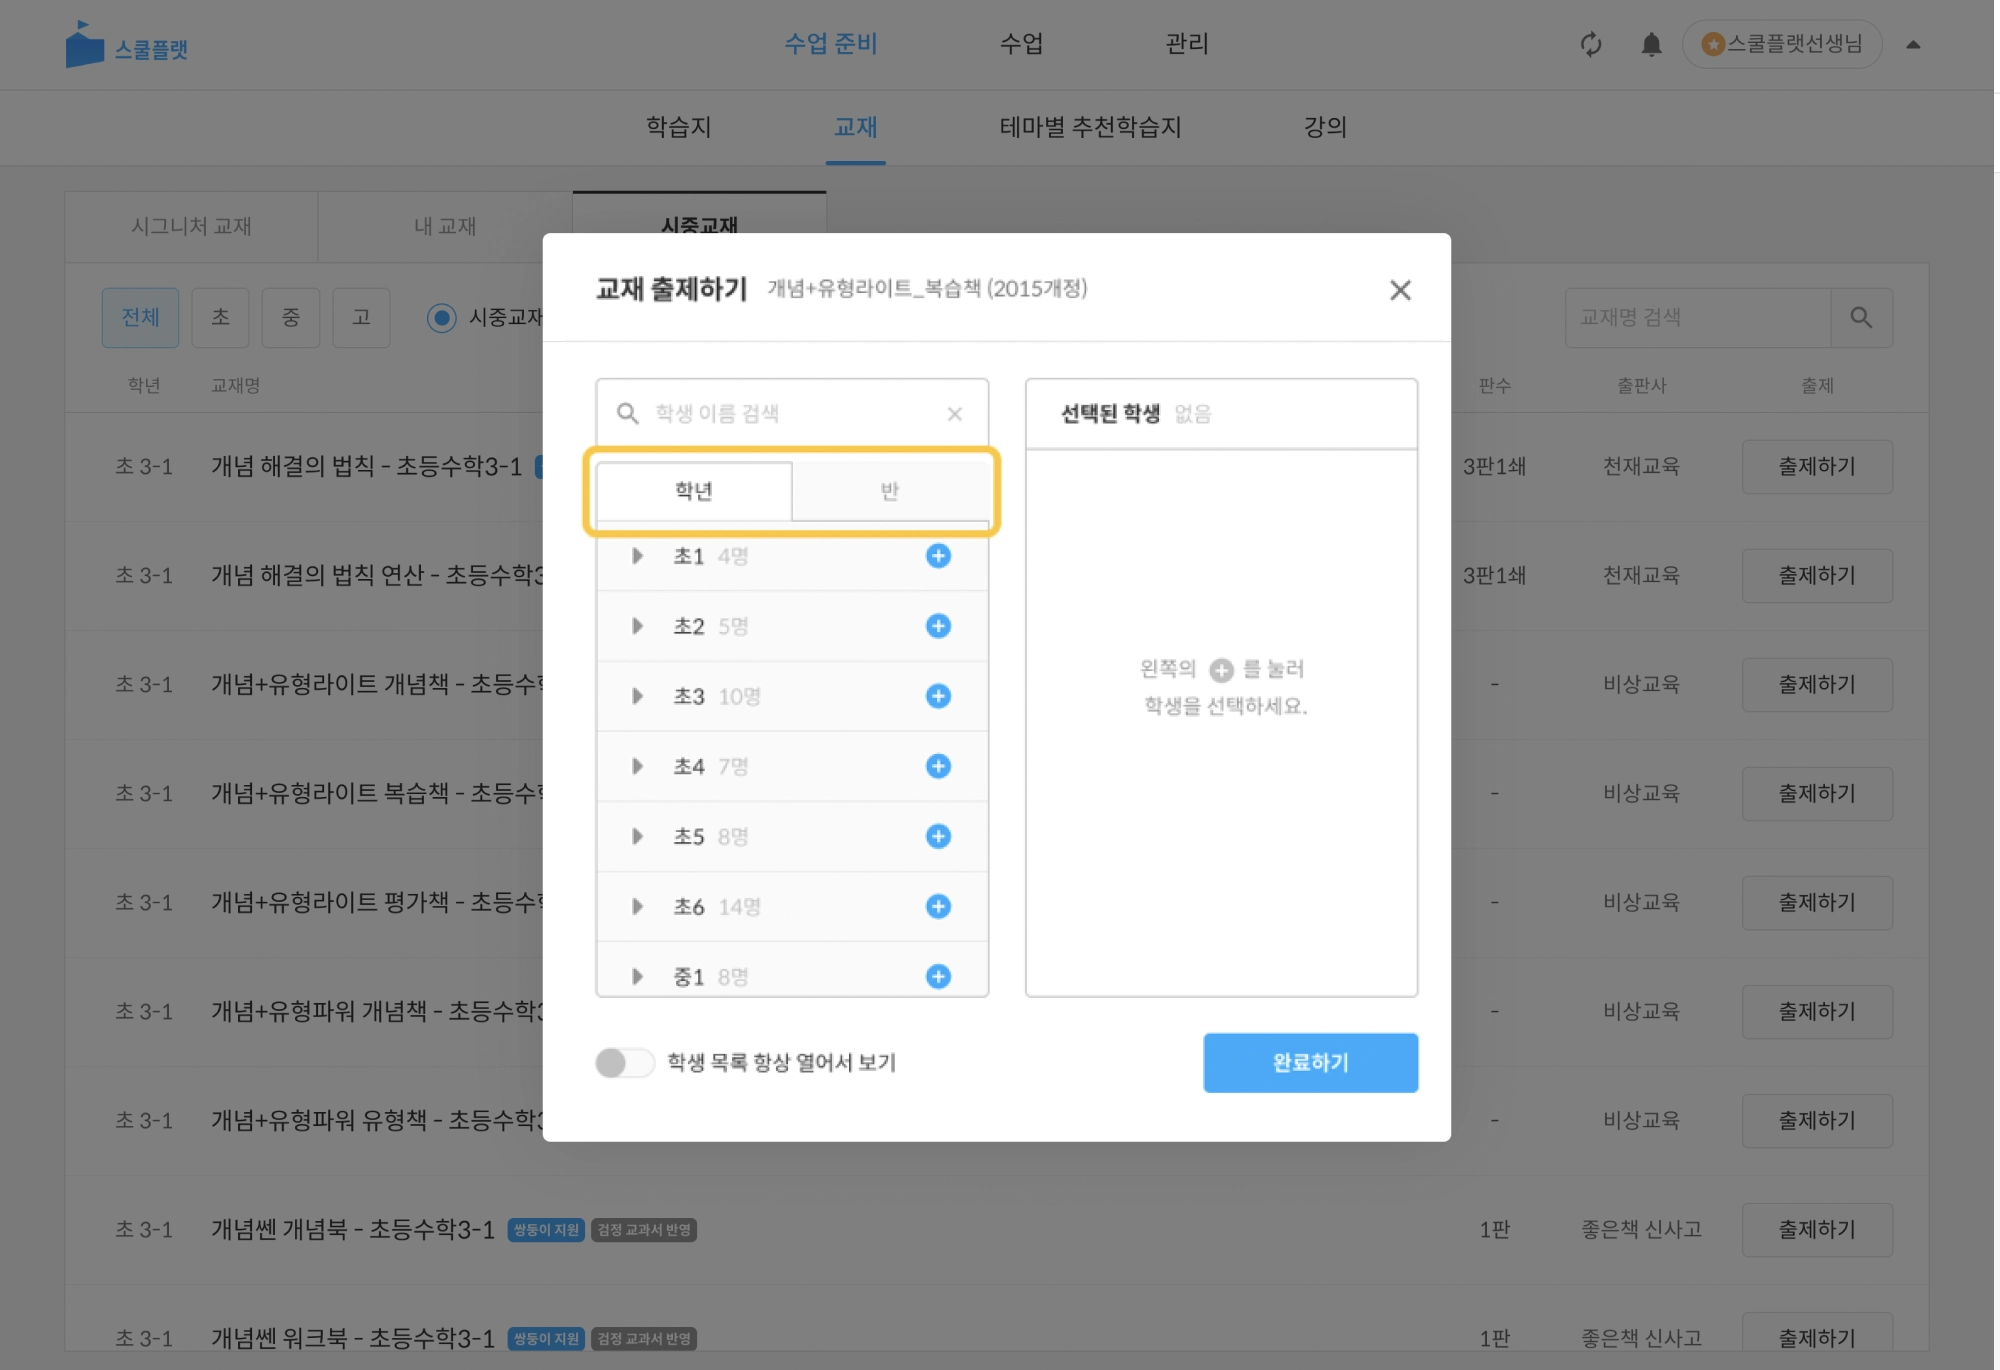Screen dimensions: 2000x1370
Task: Click the 교재명 search magnifier button
Action: pyautogui.click(x=1860, y=317)
